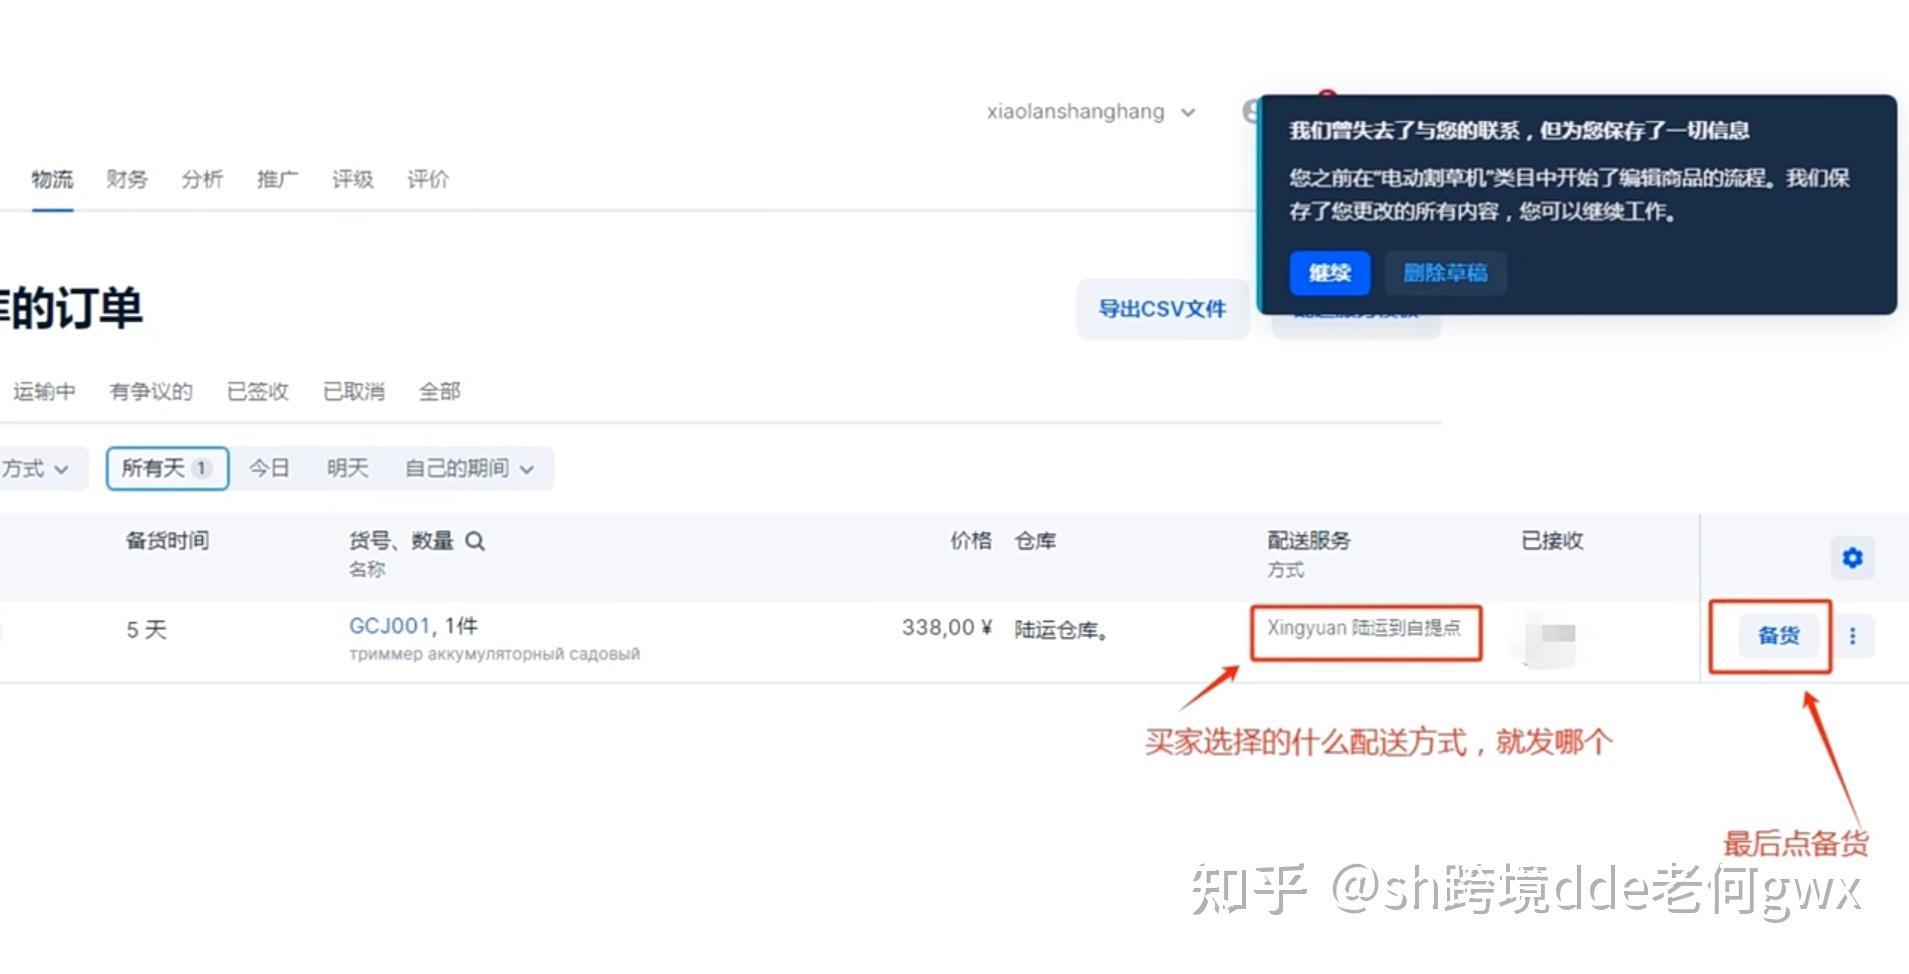
Task: Switch to the 财务 tab
Action: click(x=127, y=179)
